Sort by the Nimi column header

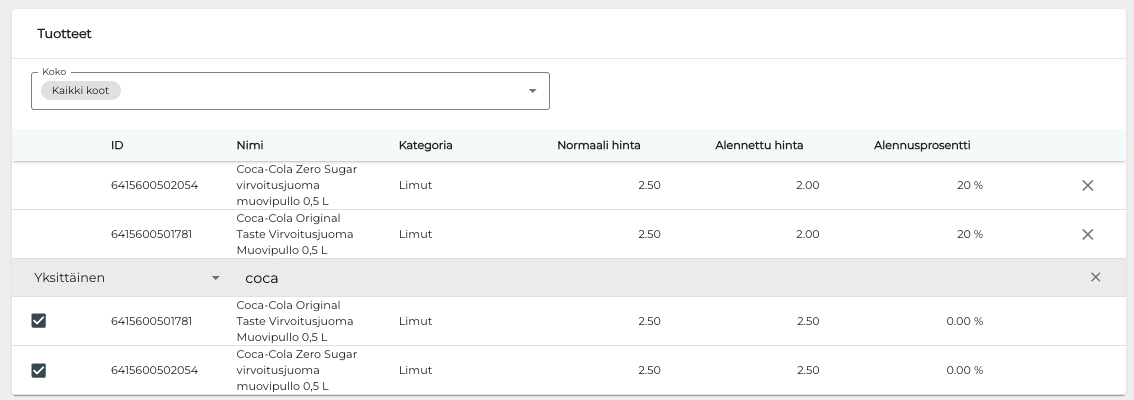point(250,145)
